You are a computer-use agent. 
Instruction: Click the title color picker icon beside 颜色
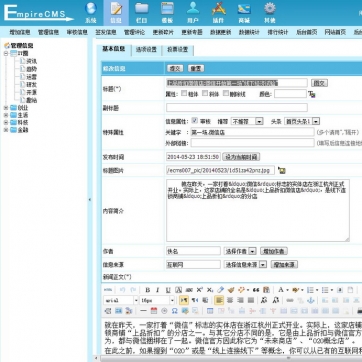pos(312,94)
